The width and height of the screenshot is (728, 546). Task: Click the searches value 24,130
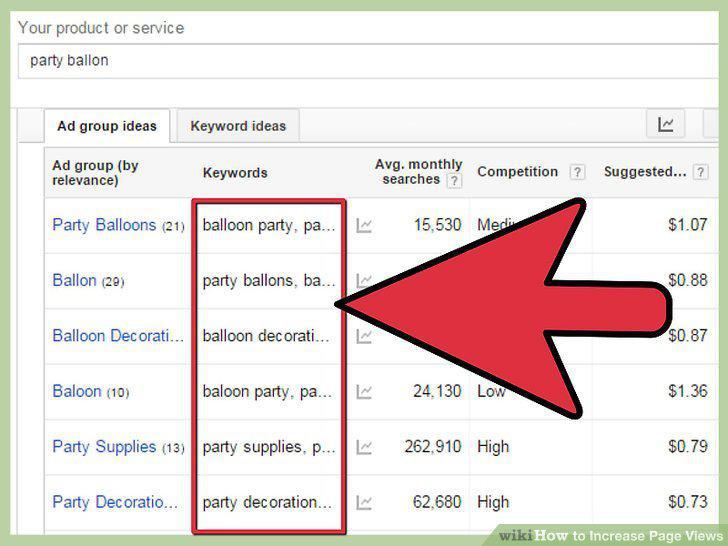(x=437, y=391)
